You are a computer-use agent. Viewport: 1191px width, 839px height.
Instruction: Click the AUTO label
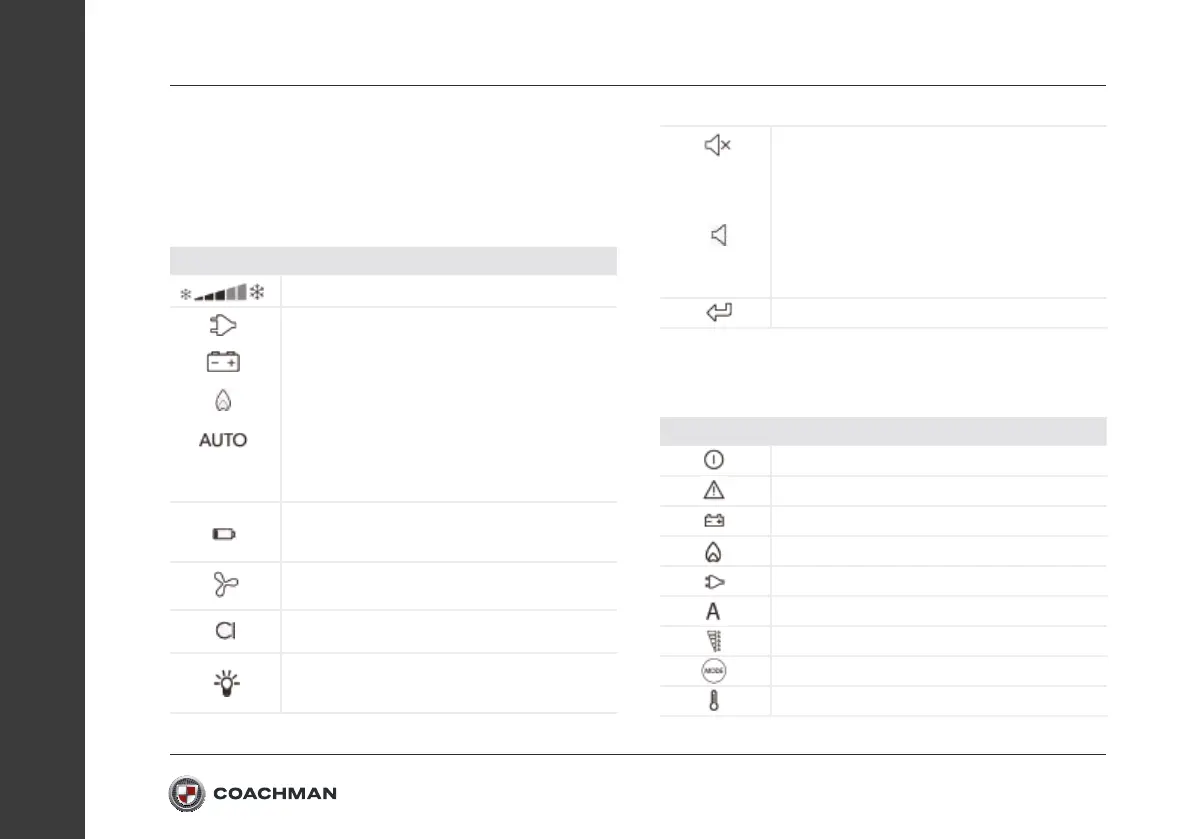click(223, 440)
